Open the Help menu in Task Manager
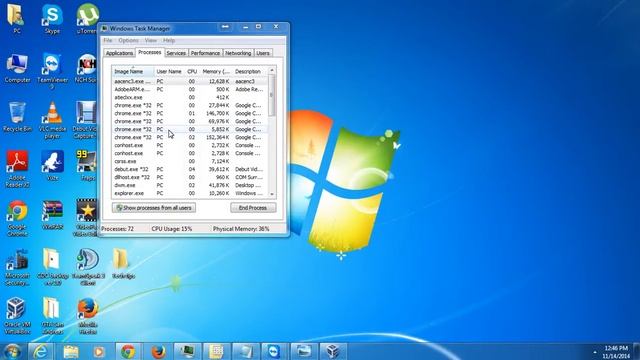The image size is (640, 360). tap(169, 40)
